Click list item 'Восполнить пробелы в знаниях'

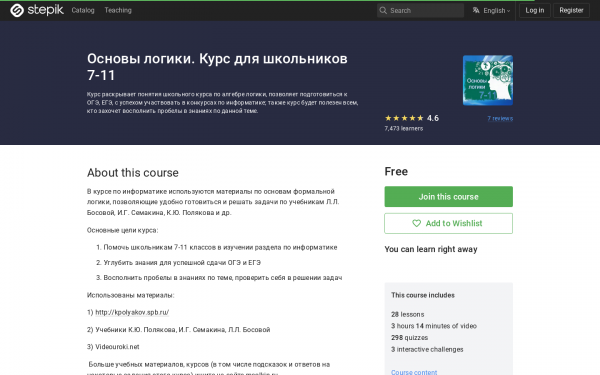223,277
